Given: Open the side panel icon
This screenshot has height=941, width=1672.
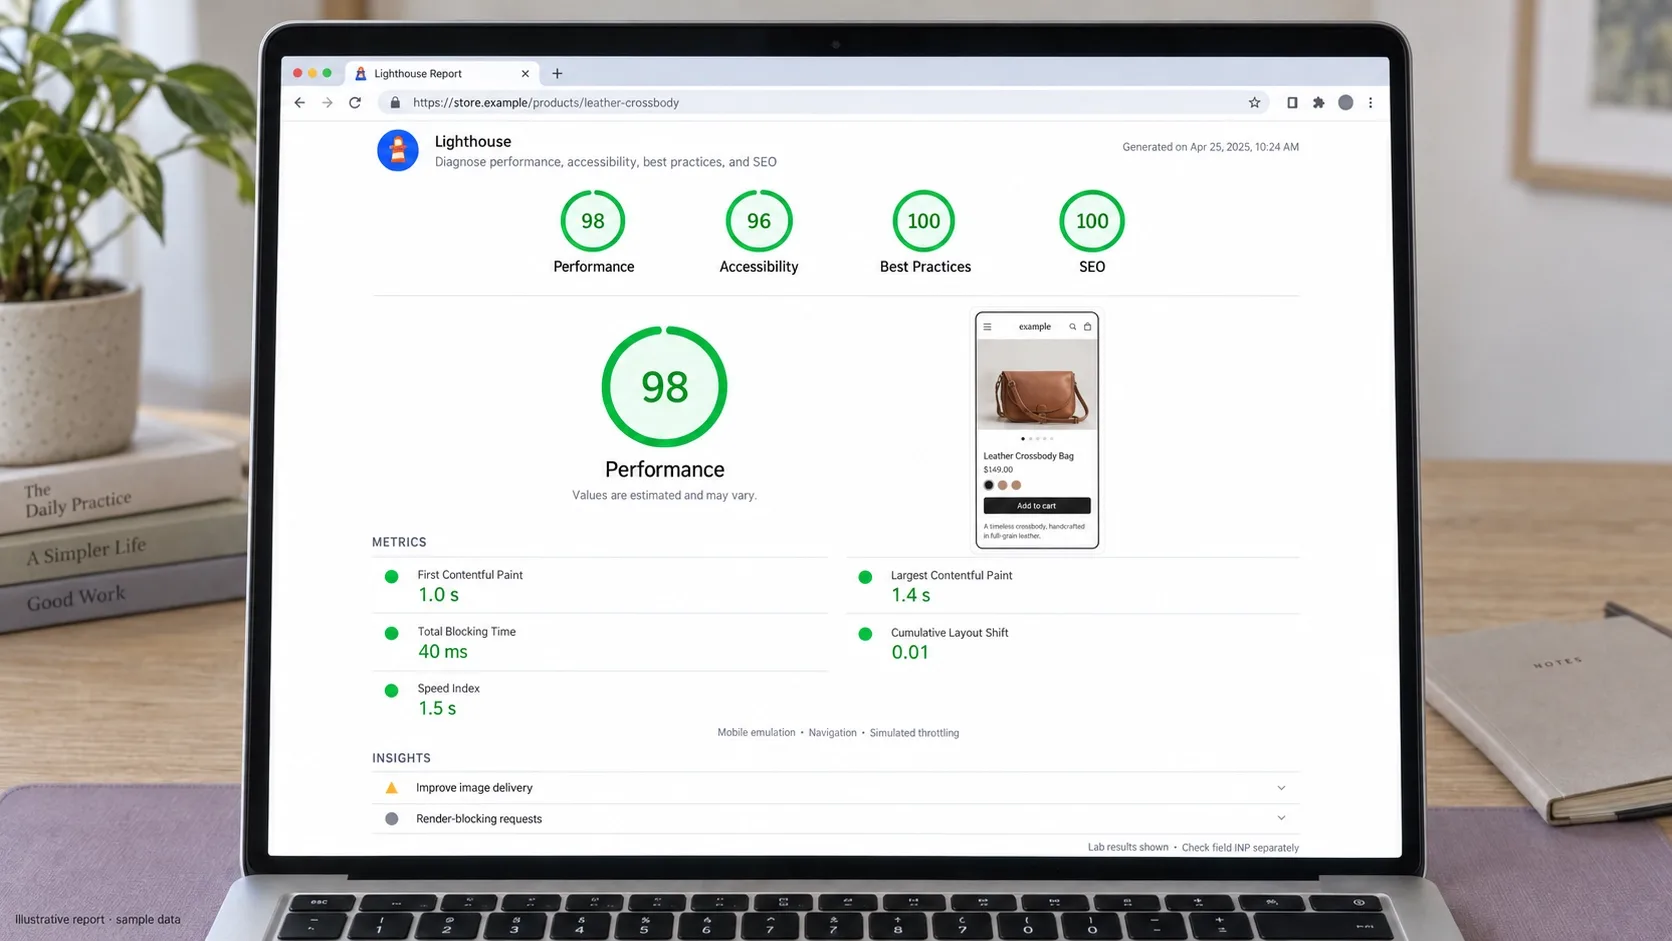Looking at the screenshot, I should click(1292, 103).
